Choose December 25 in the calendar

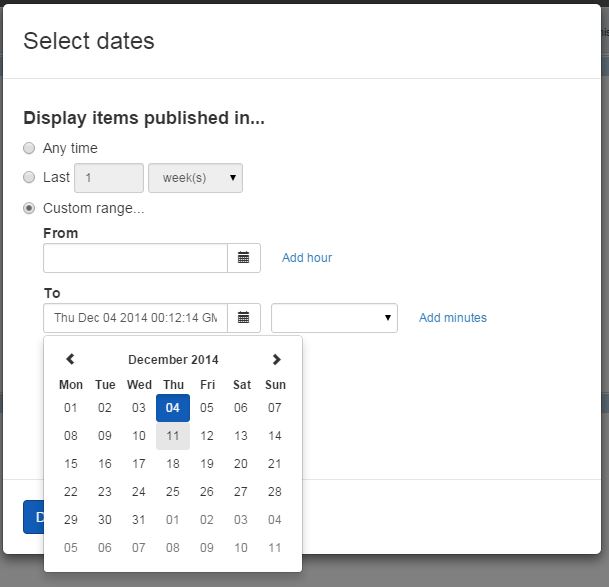coord(173,492)
